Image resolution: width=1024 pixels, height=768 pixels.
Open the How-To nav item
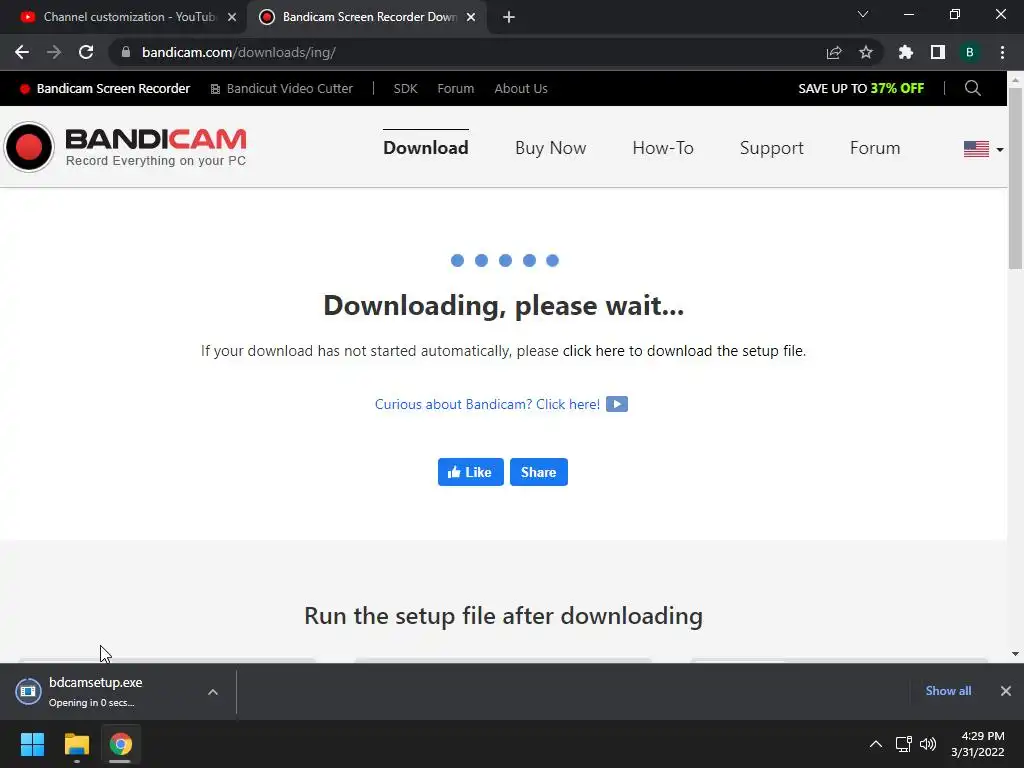[663, 148]
